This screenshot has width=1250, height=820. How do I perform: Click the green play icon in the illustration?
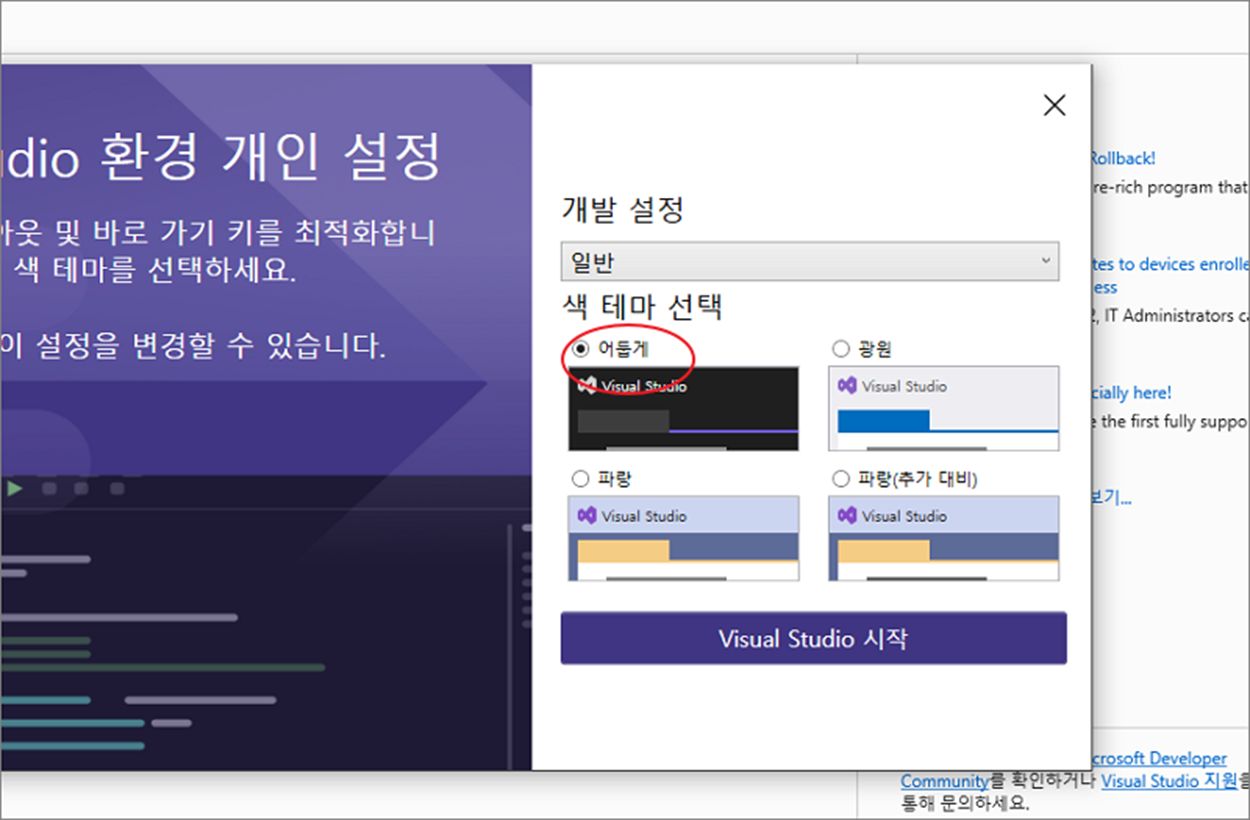(14, 488)
